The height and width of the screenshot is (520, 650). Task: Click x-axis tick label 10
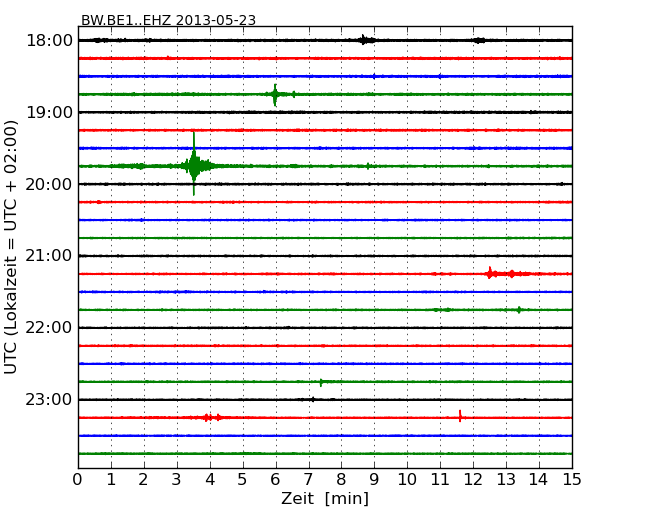click(x=407, y=480)
